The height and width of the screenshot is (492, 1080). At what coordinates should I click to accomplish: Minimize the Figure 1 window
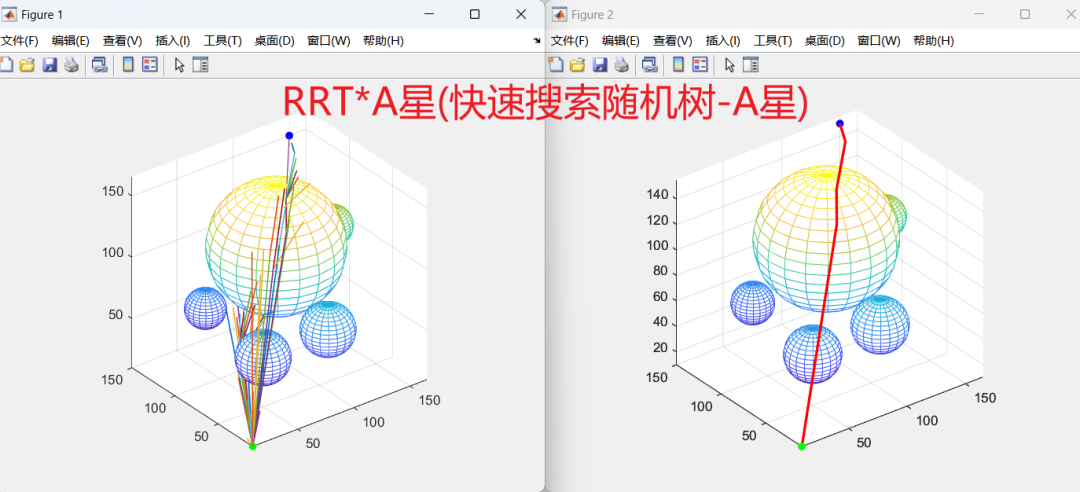pyautogui.click(x=428, y=14)
